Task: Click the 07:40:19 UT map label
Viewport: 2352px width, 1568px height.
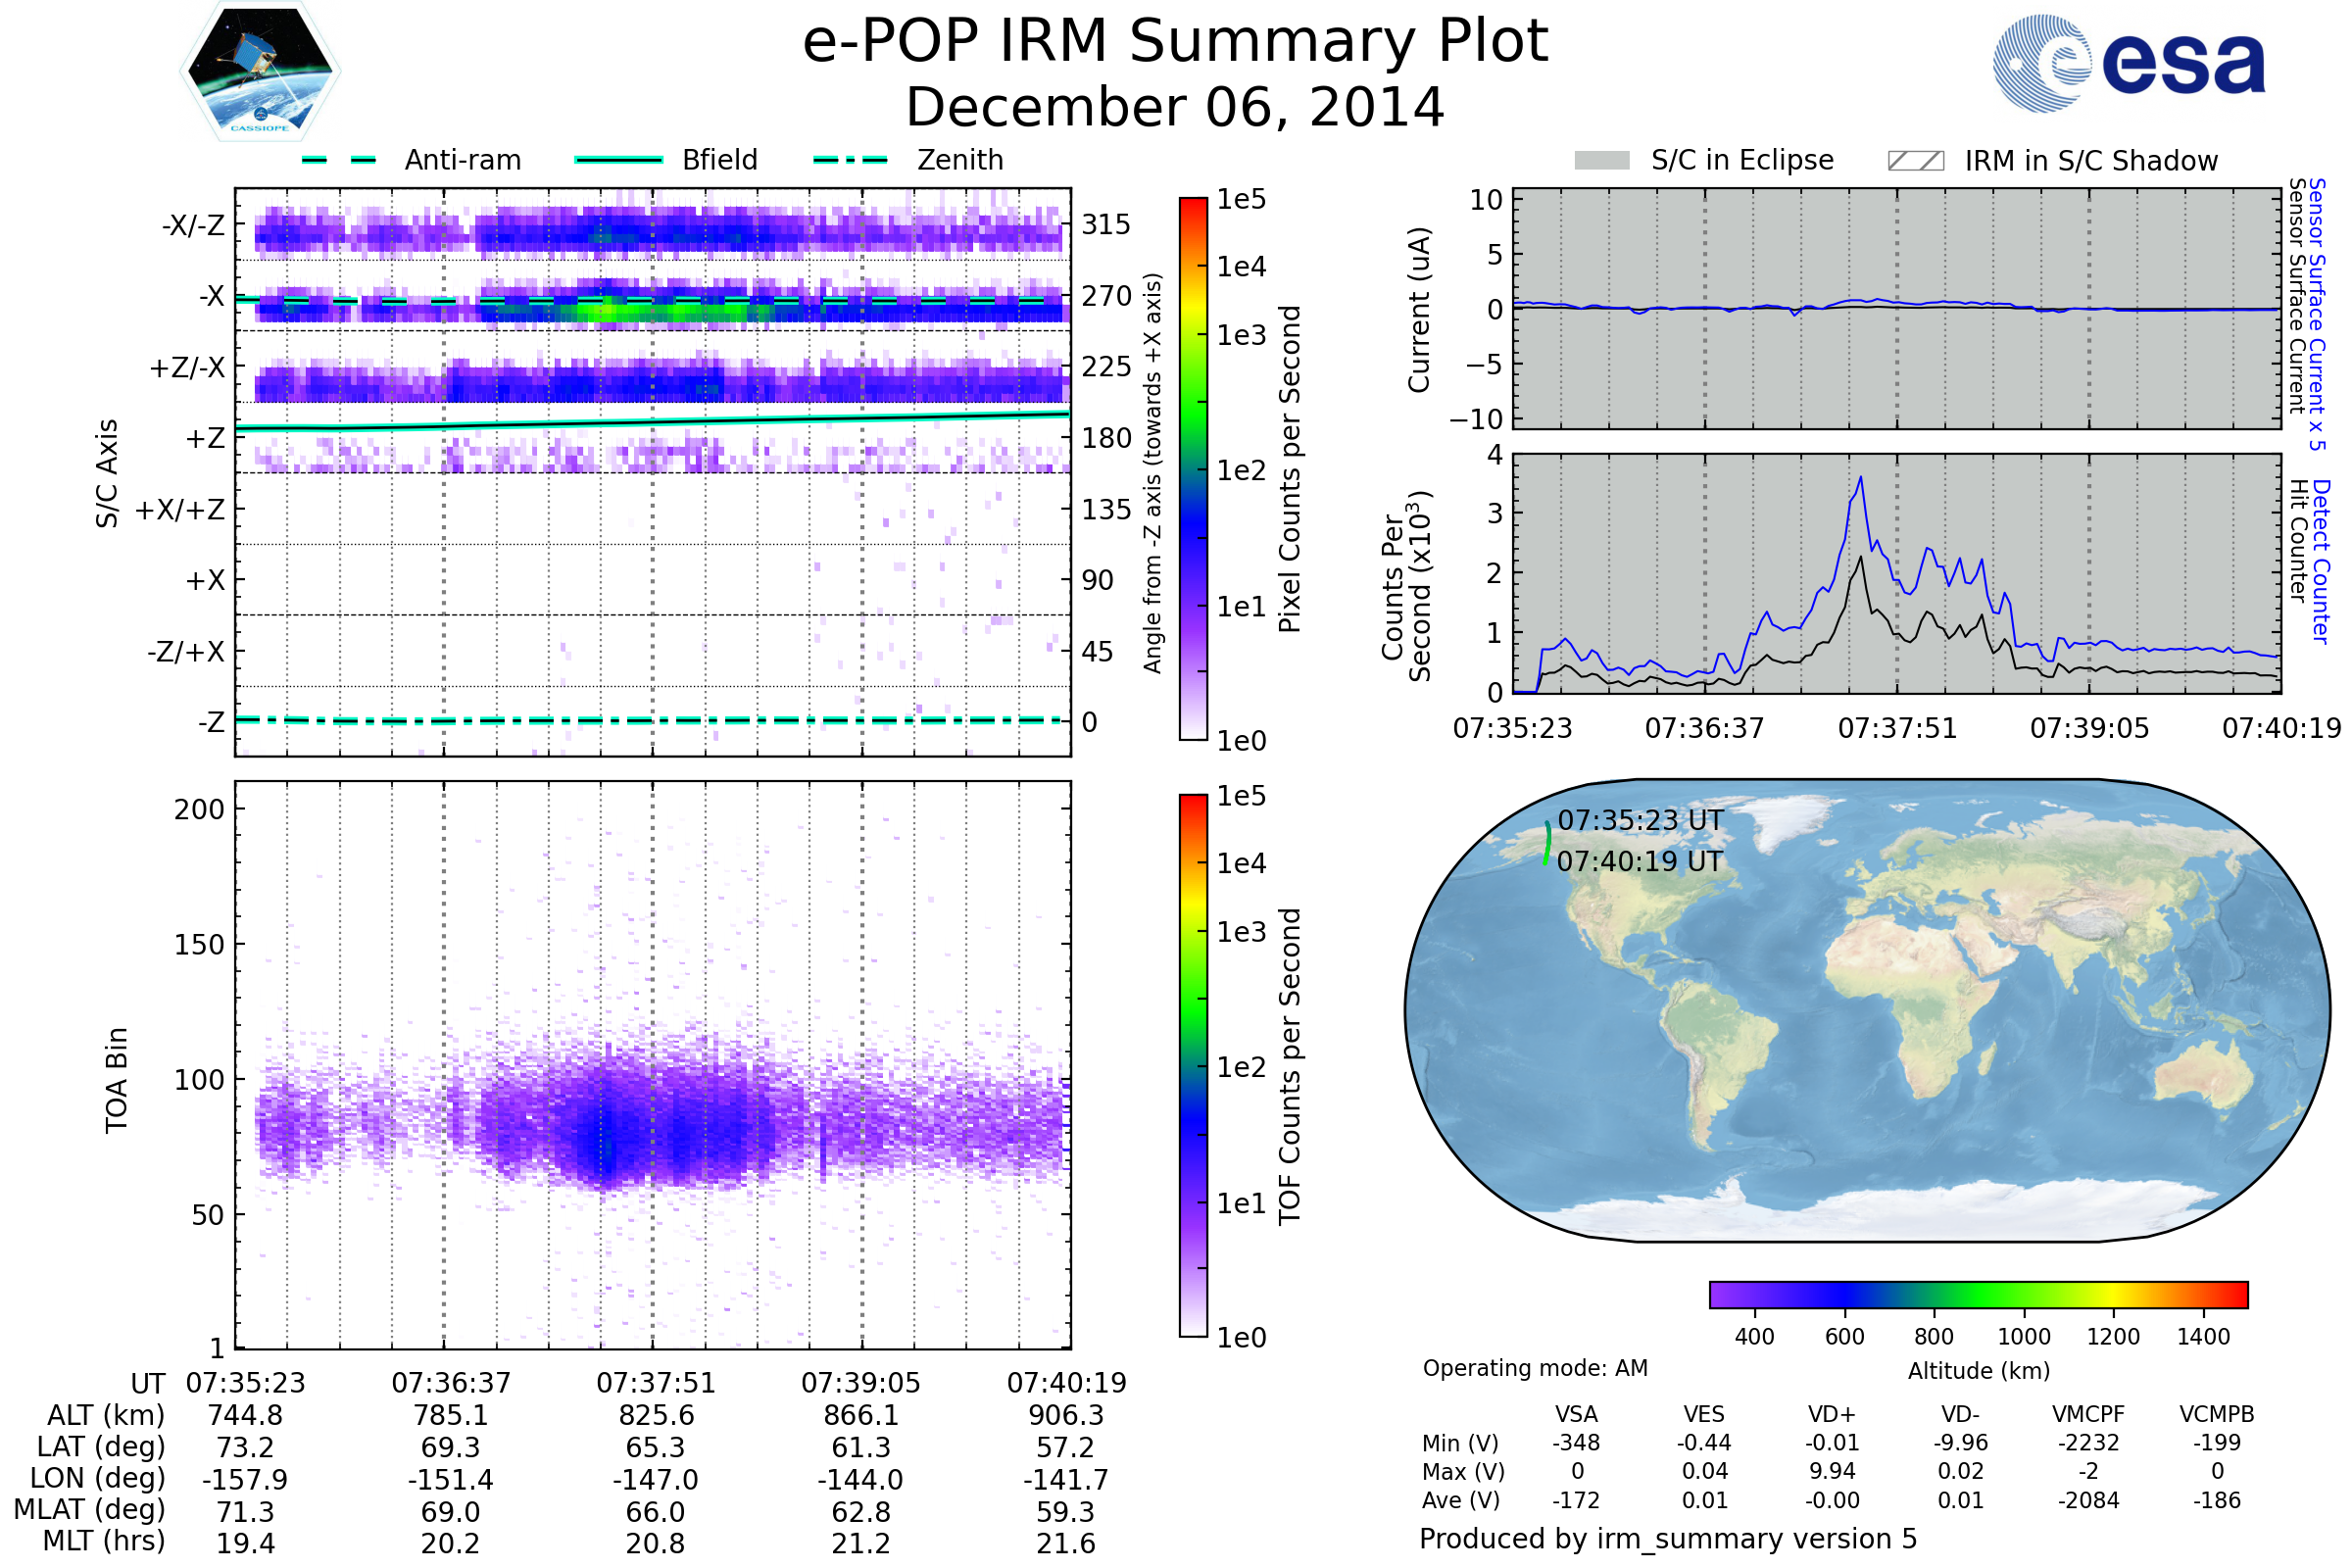Action: click(1640, 861)
